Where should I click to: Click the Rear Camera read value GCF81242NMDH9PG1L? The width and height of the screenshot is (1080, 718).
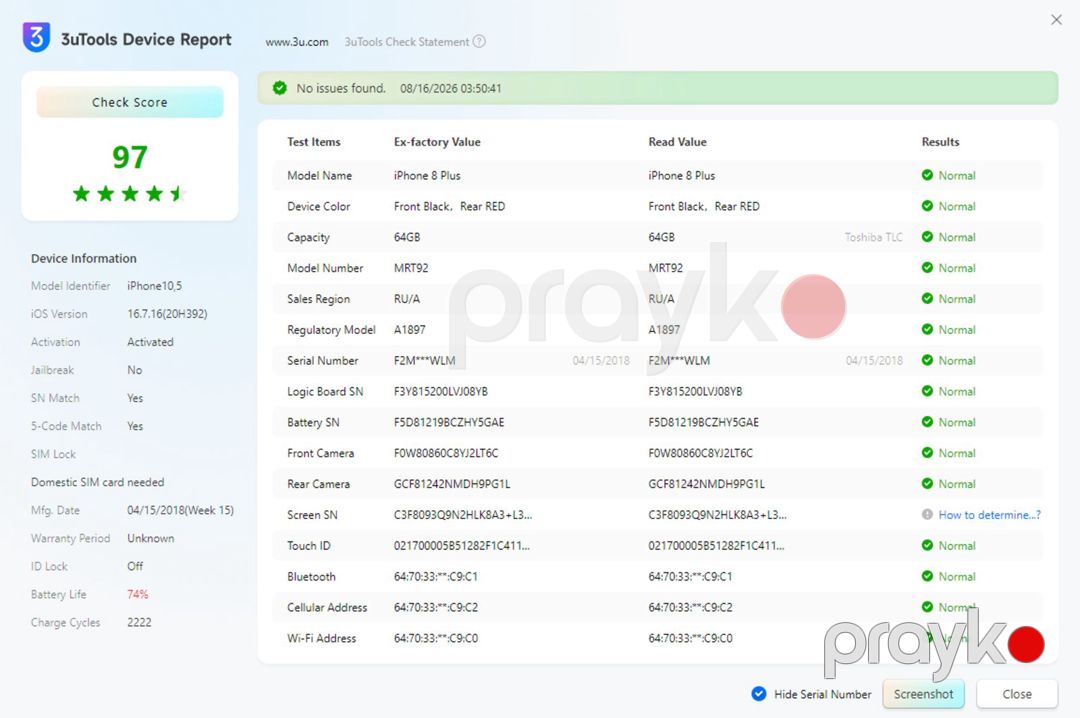[x=706, y=484]
